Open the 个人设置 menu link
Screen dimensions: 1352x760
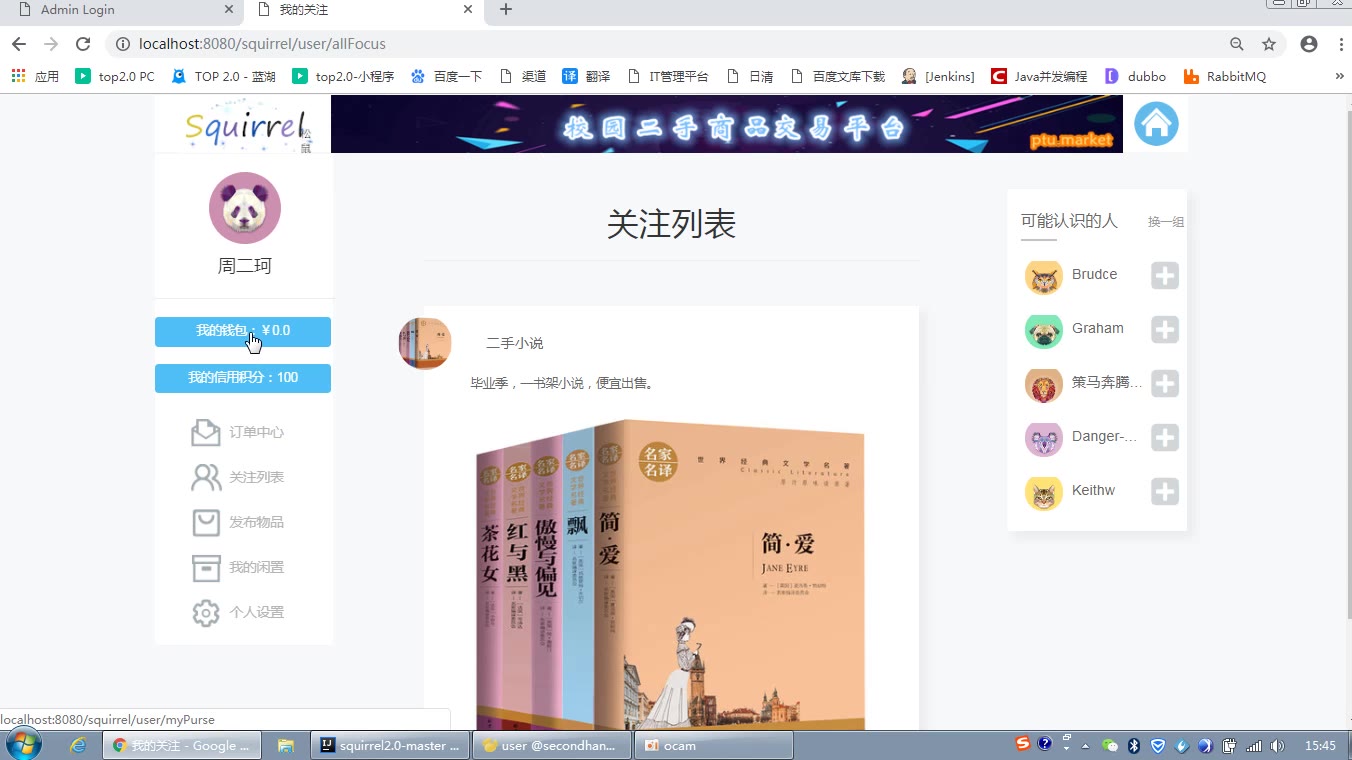pos(256,612)
